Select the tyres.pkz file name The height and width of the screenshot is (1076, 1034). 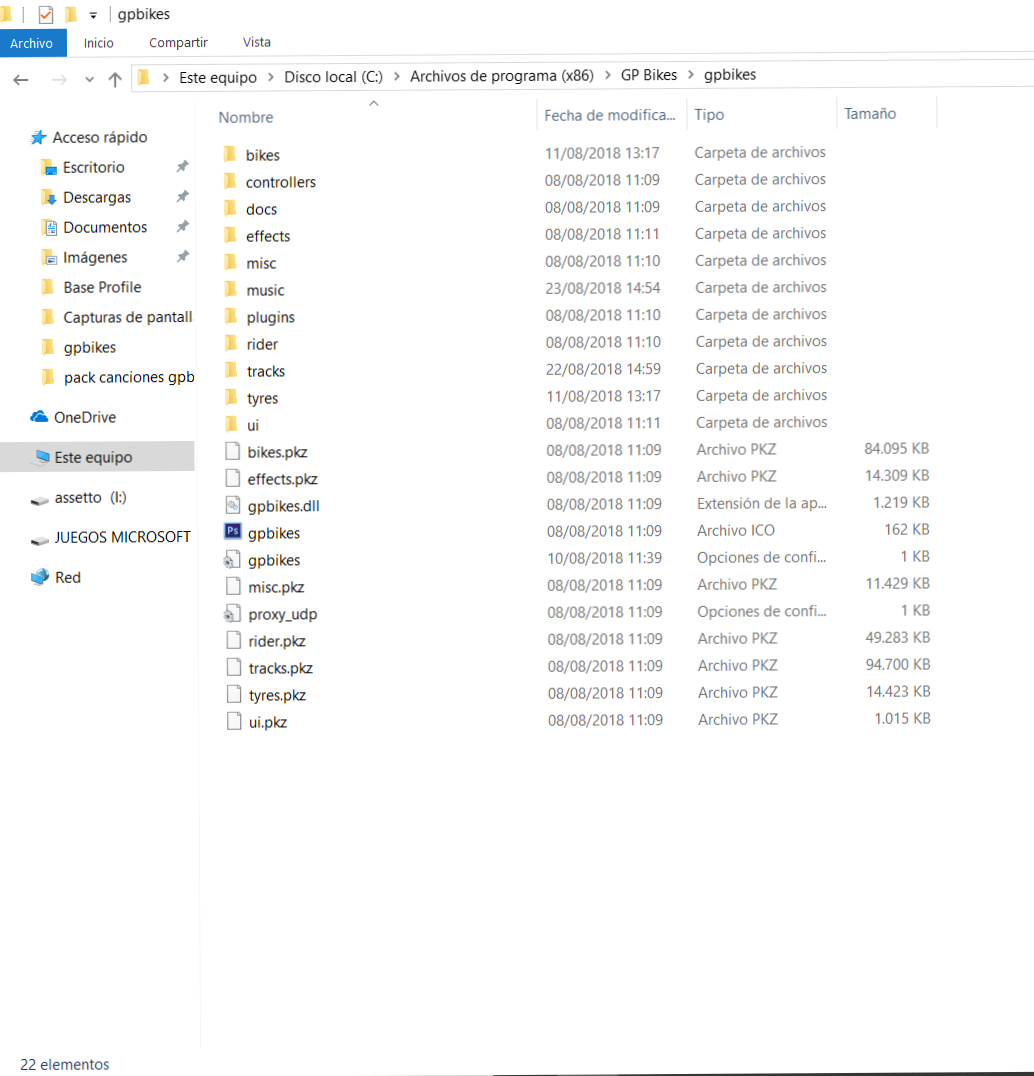click(277, 695)
